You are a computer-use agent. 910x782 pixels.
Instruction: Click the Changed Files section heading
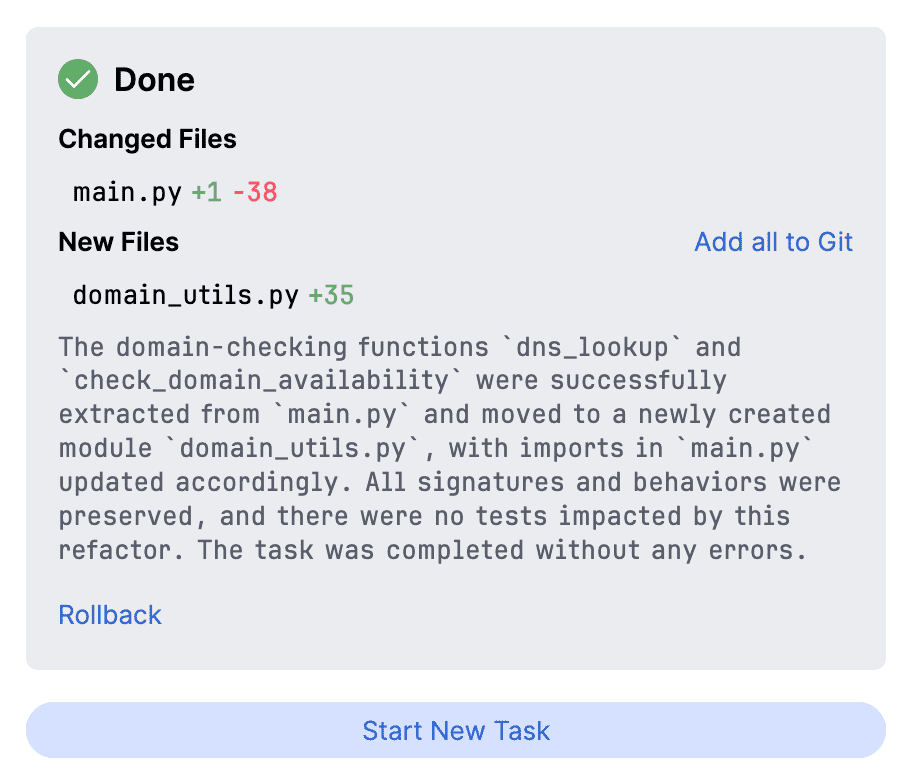click(147, 139)
